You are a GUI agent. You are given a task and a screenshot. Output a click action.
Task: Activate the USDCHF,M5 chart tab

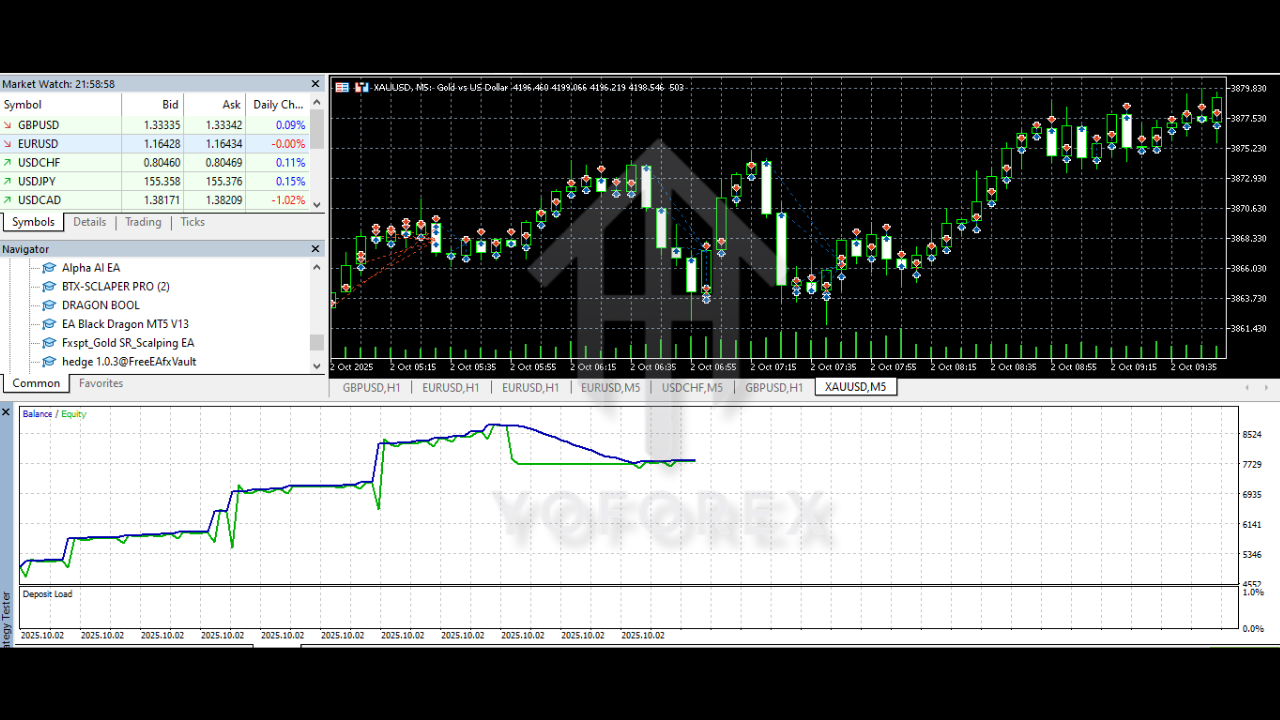tap(694, 387)
